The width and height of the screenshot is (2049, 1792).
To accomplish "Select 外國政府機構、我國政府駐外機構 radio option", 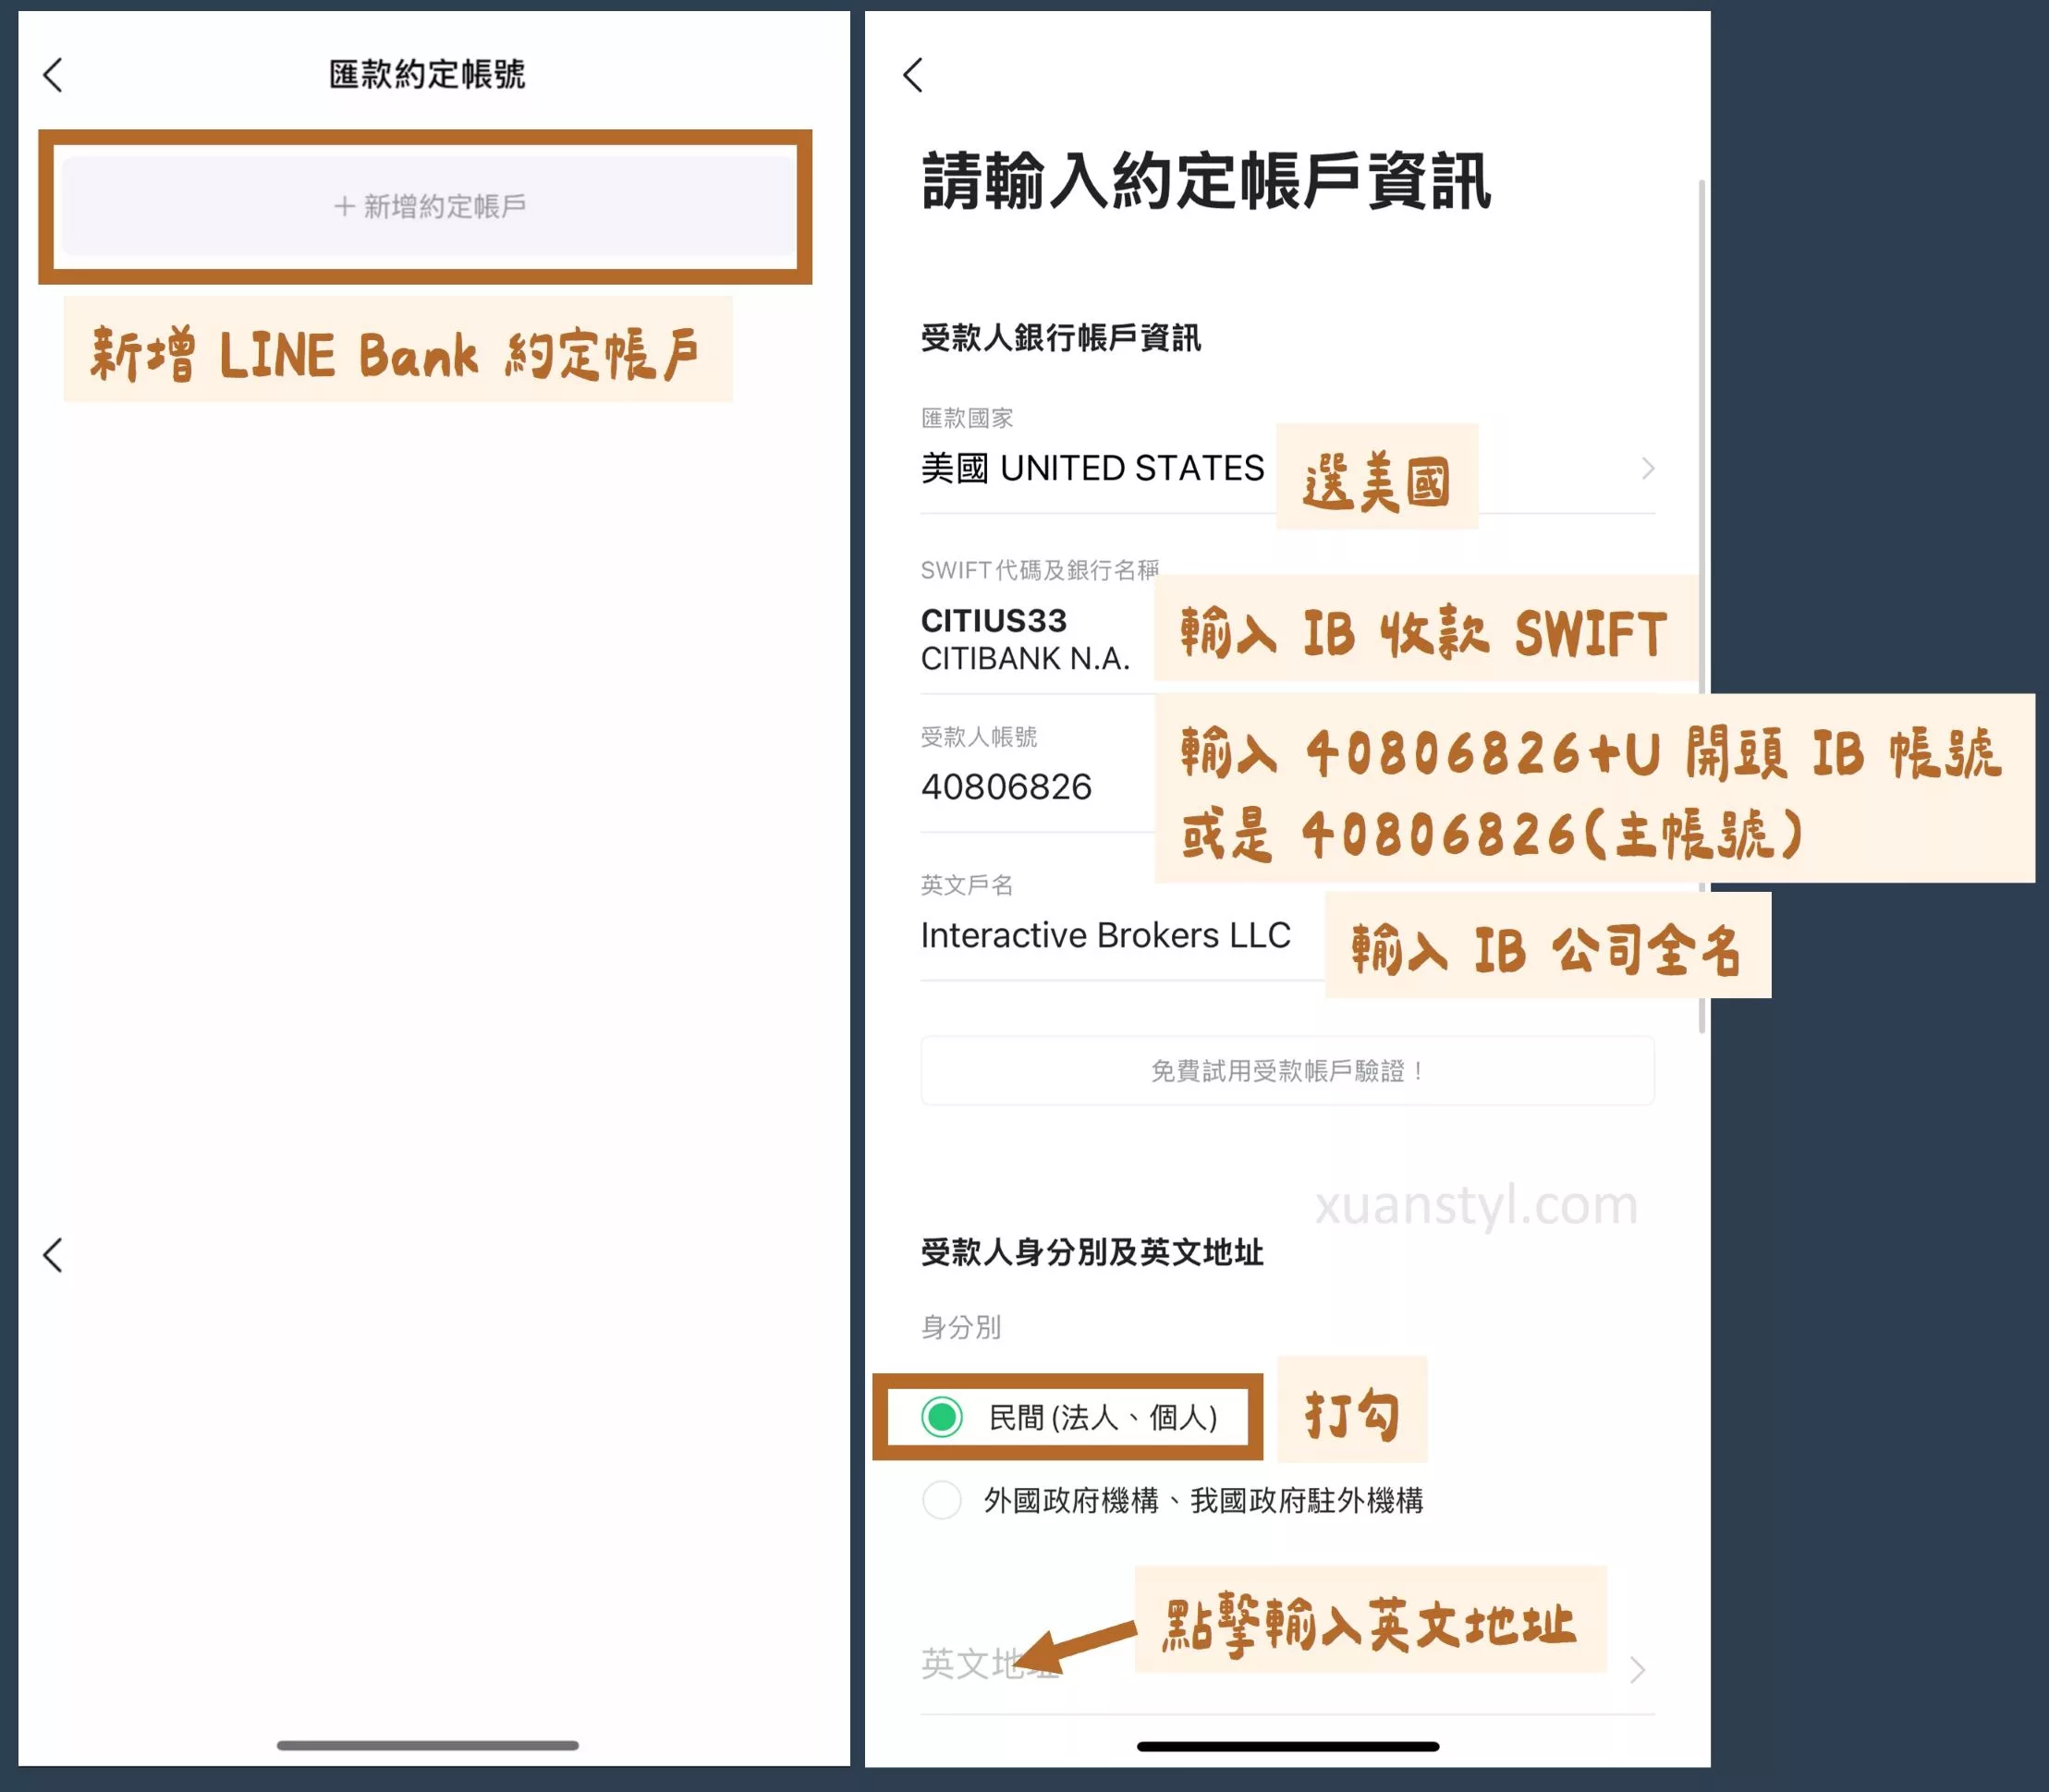I will tap(942, 1500).
